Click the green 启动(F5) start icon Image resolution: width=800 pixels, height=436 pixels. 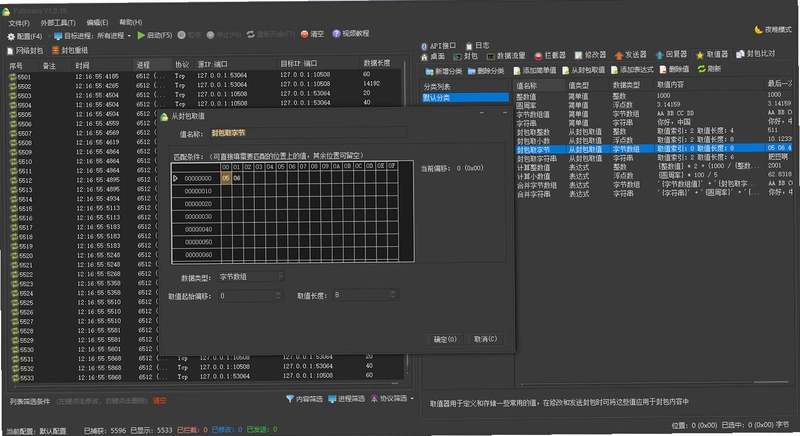tap(141, 35)
